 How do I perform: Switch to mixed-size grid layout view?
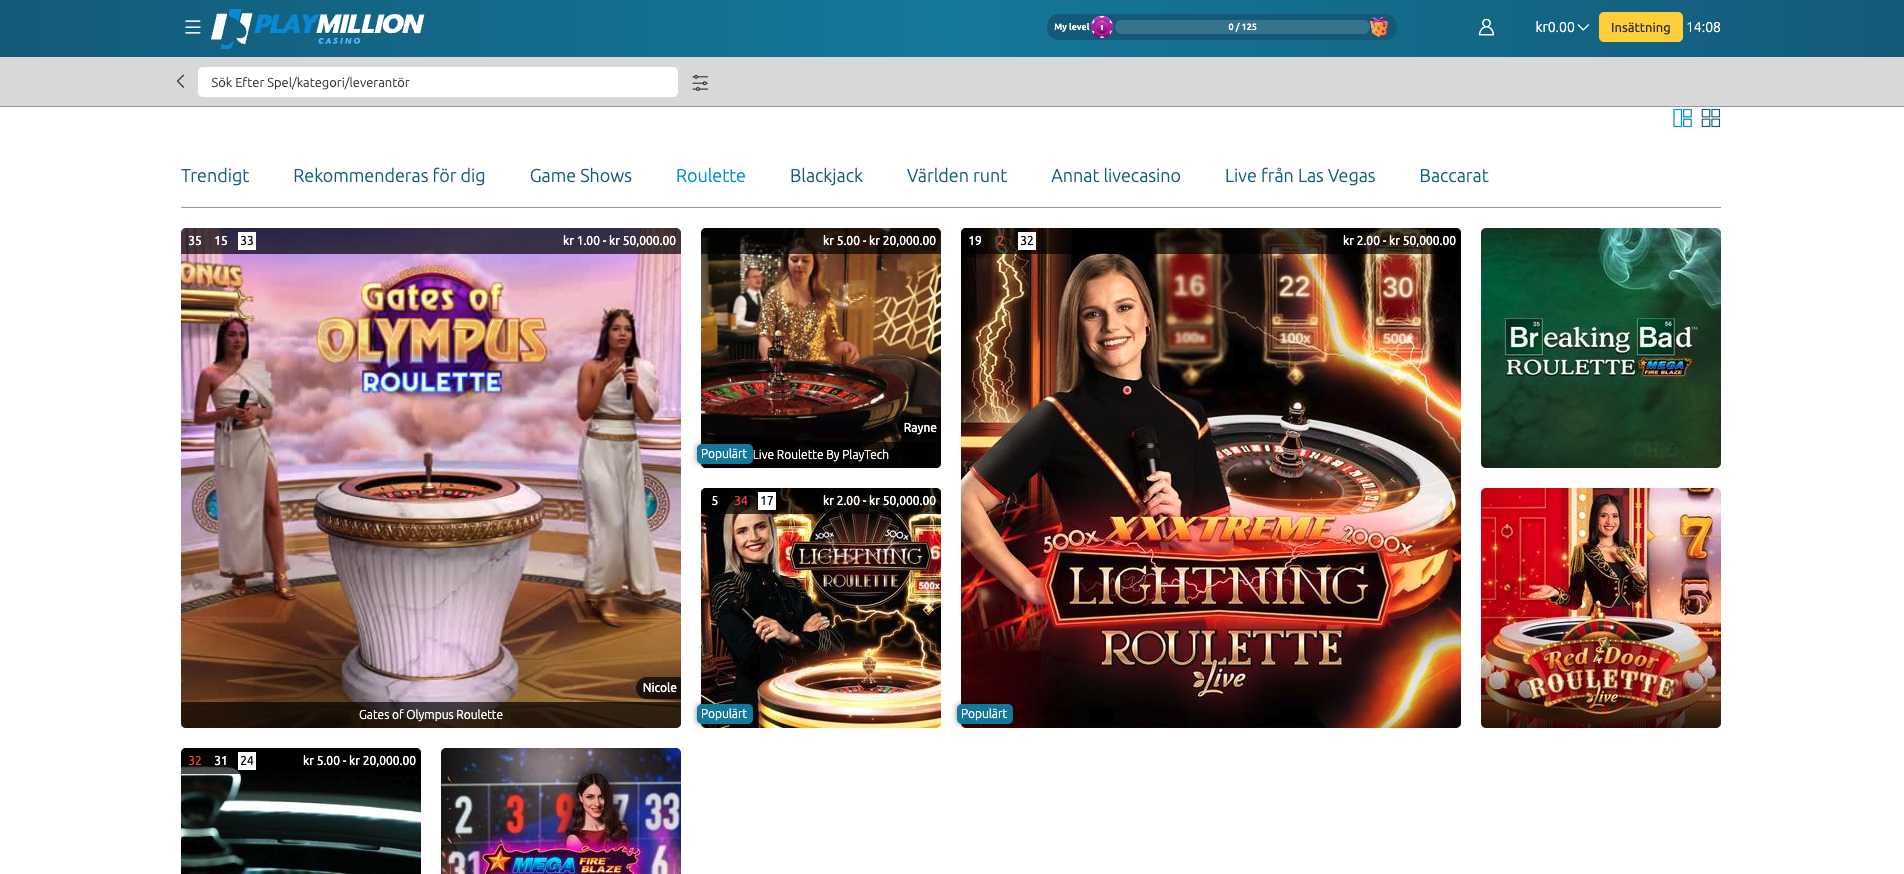click(1682, 118)
